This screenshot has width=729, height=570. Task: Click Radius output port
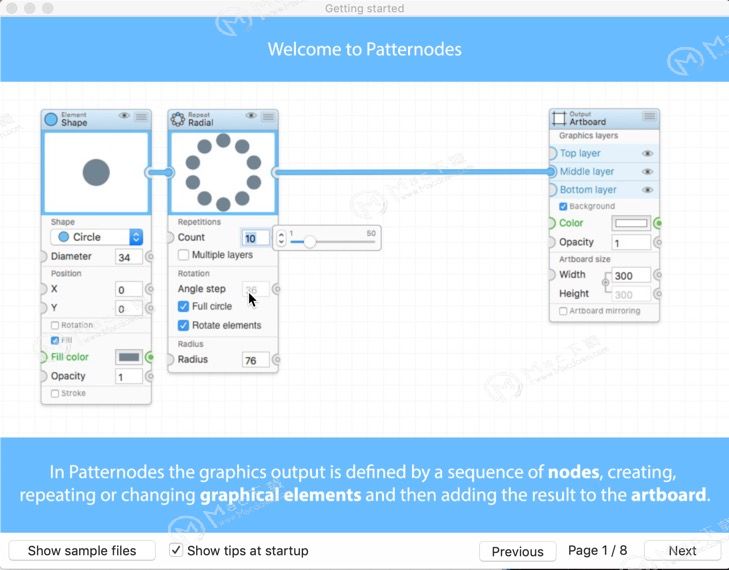point(276,360)
